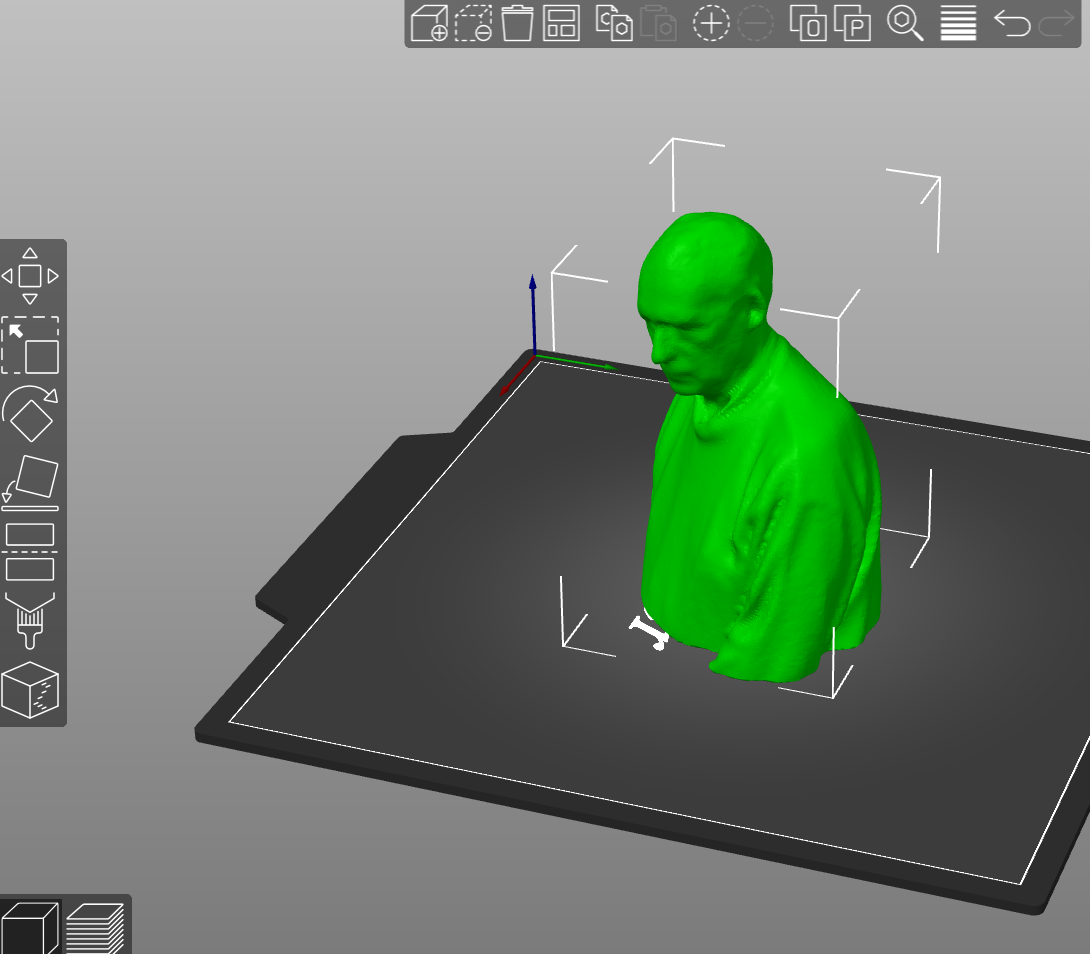
Task: Add another instance of the model
Action: pyautogui.click(x=710, y=23)
